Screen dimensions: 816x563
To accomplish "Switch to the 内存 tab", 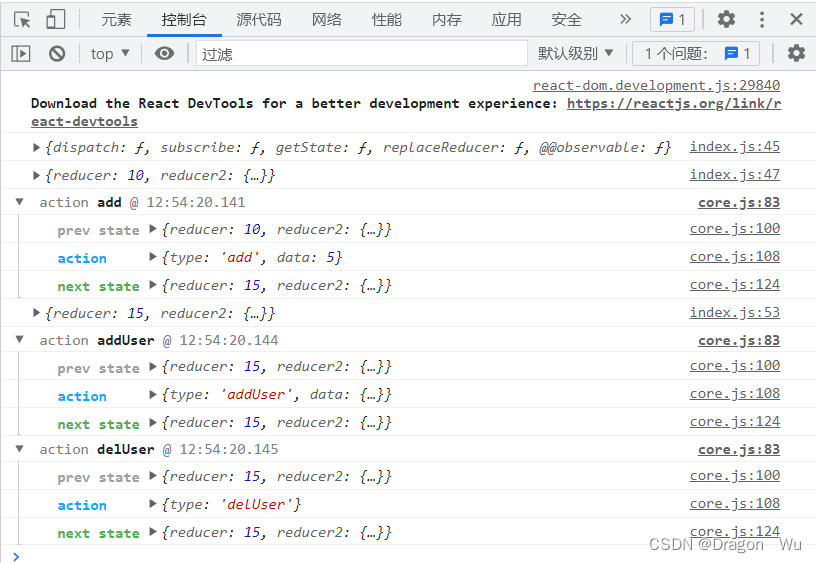I will pyautogui.click(x=447, y=20).
